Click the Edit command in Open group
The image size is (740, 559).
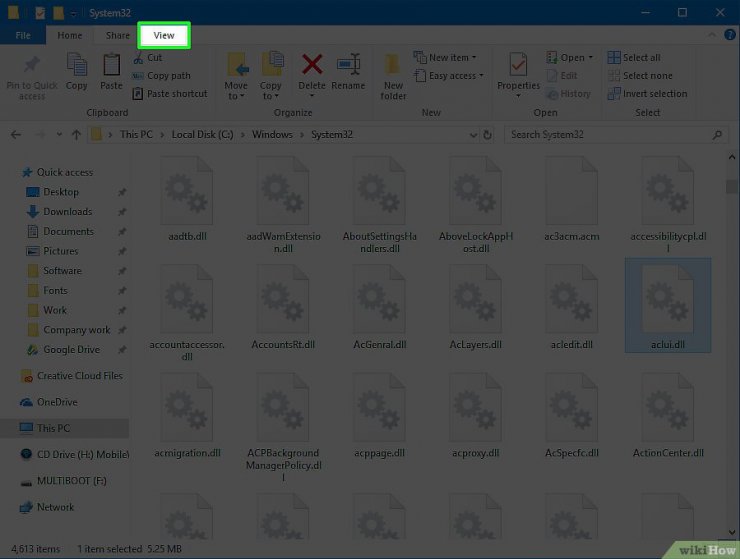tap(562, 76)
